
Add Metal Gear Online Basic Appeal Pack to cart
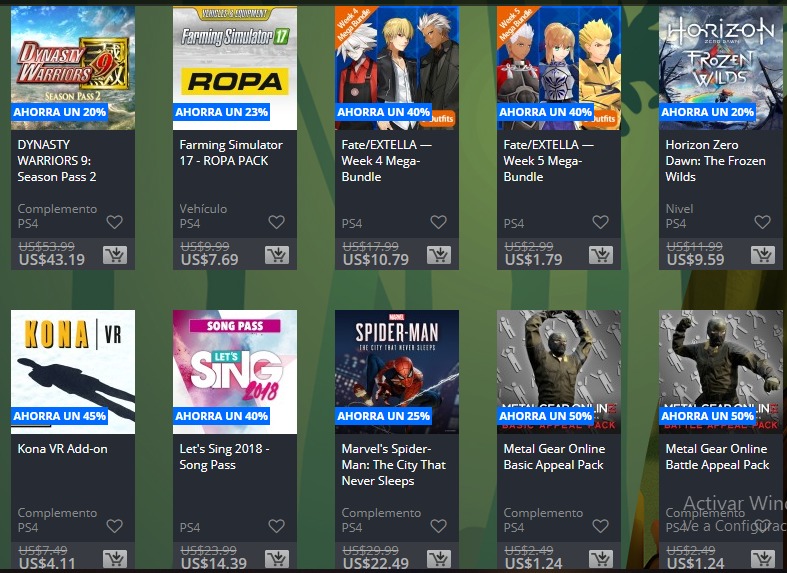tap(601, 559)
